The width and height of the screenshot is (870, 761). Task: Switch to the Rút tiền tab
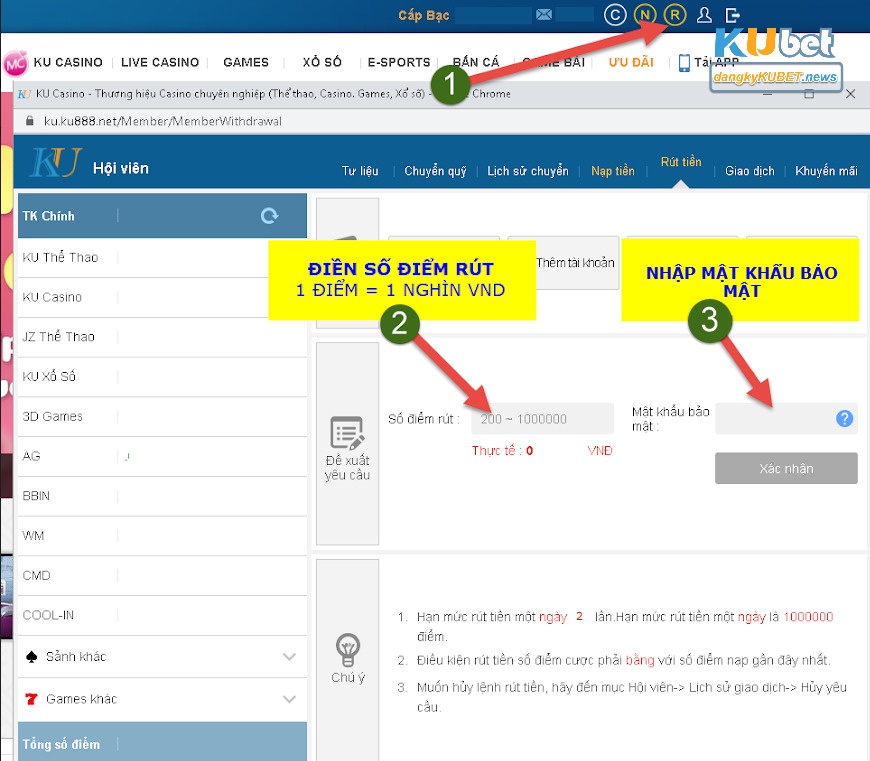tap(681, 162)
